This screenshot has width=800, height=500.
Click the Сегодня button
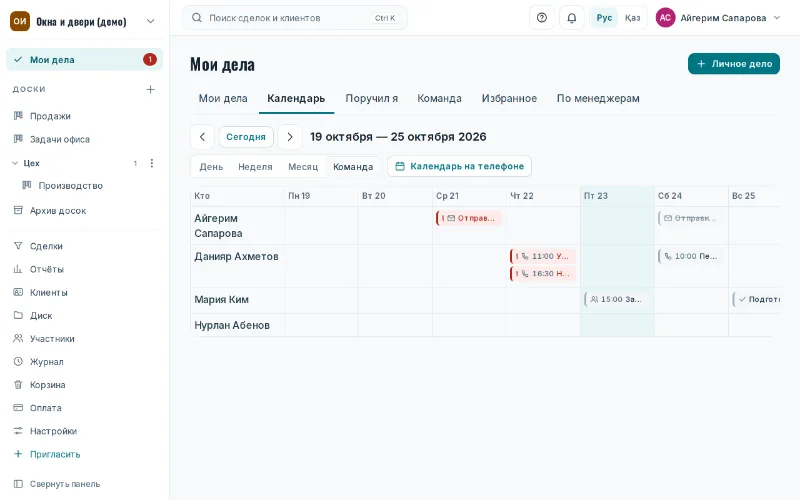pos(246,137)
